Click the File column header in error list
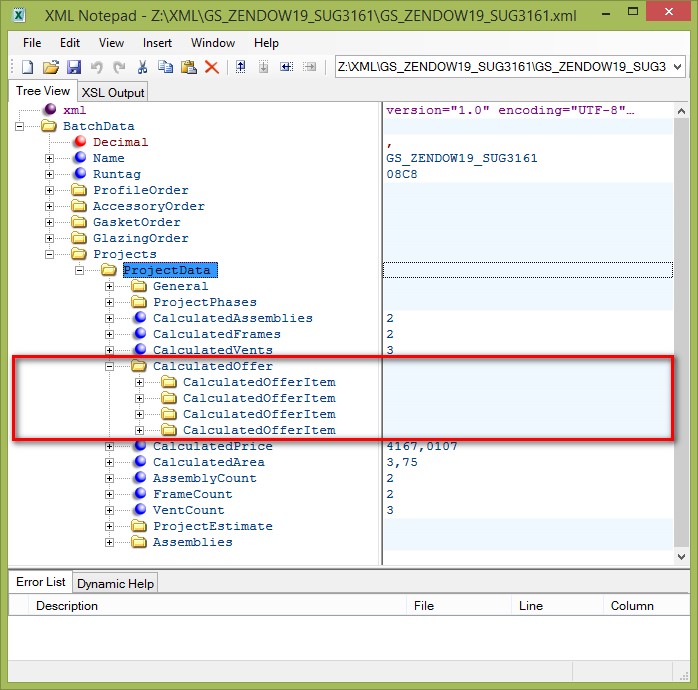698x690 pixels. pos(459,605)
